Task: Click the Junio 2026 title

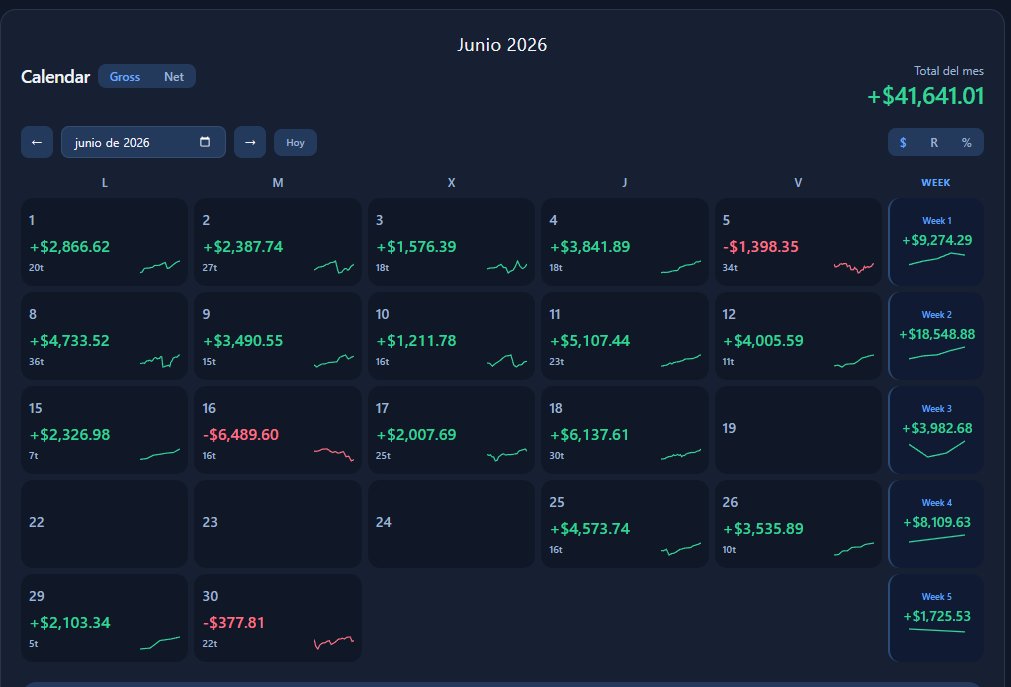Action: click(x=502, y=45)
